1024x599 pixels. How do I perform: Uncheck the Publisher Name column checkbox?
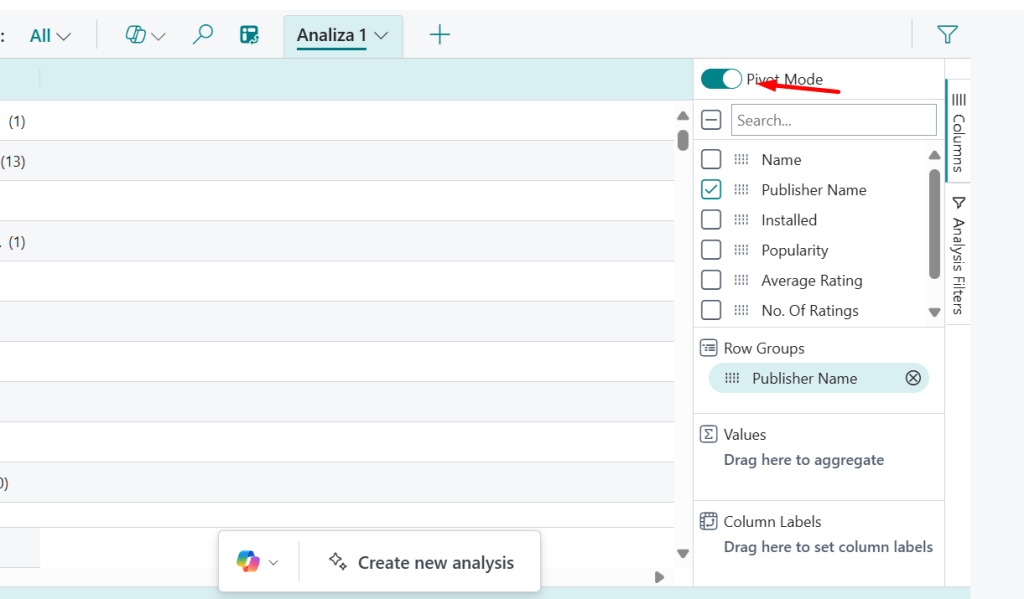pos(711,190)
